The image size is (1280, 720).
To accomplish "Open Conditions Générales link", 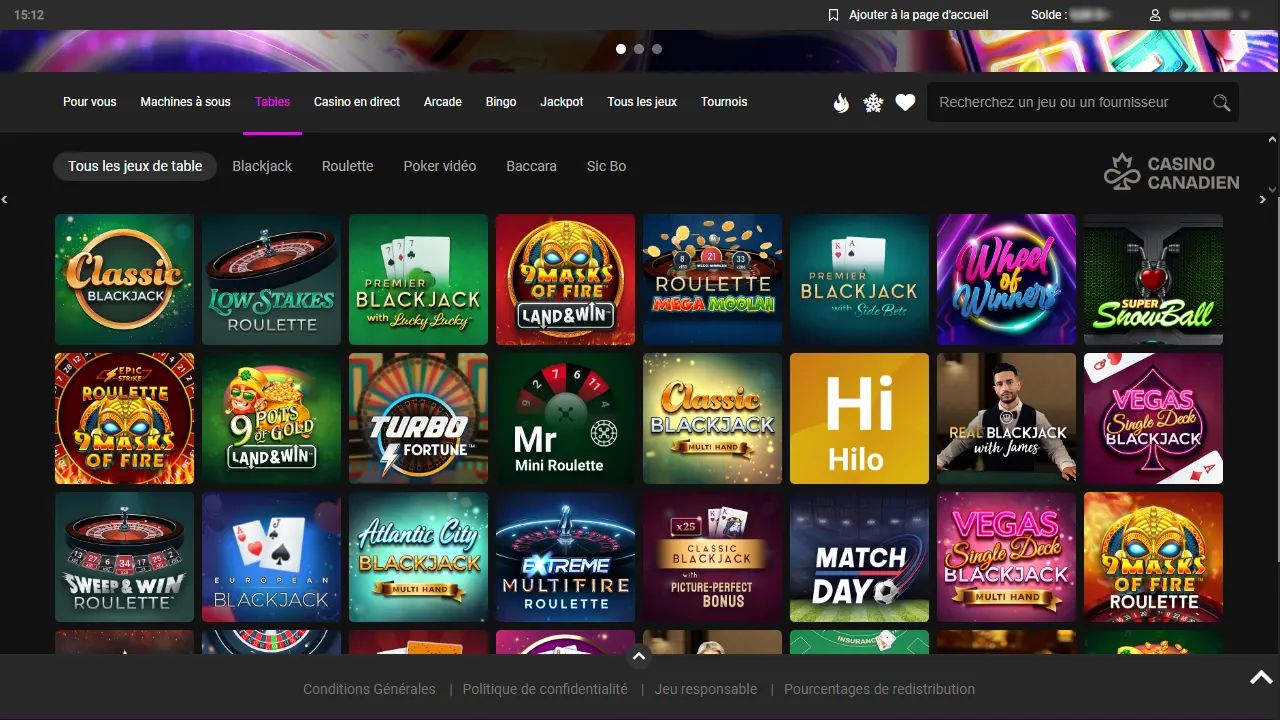I will (369, 689).
